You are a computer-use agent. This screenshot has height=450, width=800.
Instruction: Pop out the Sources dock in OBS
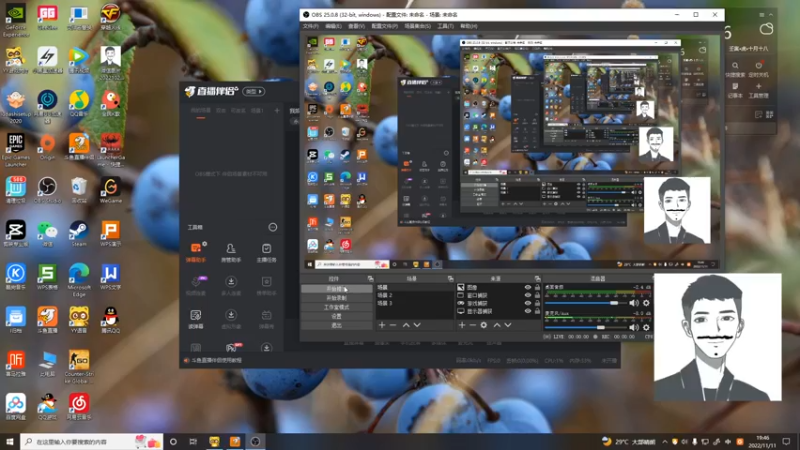point(537,279)
